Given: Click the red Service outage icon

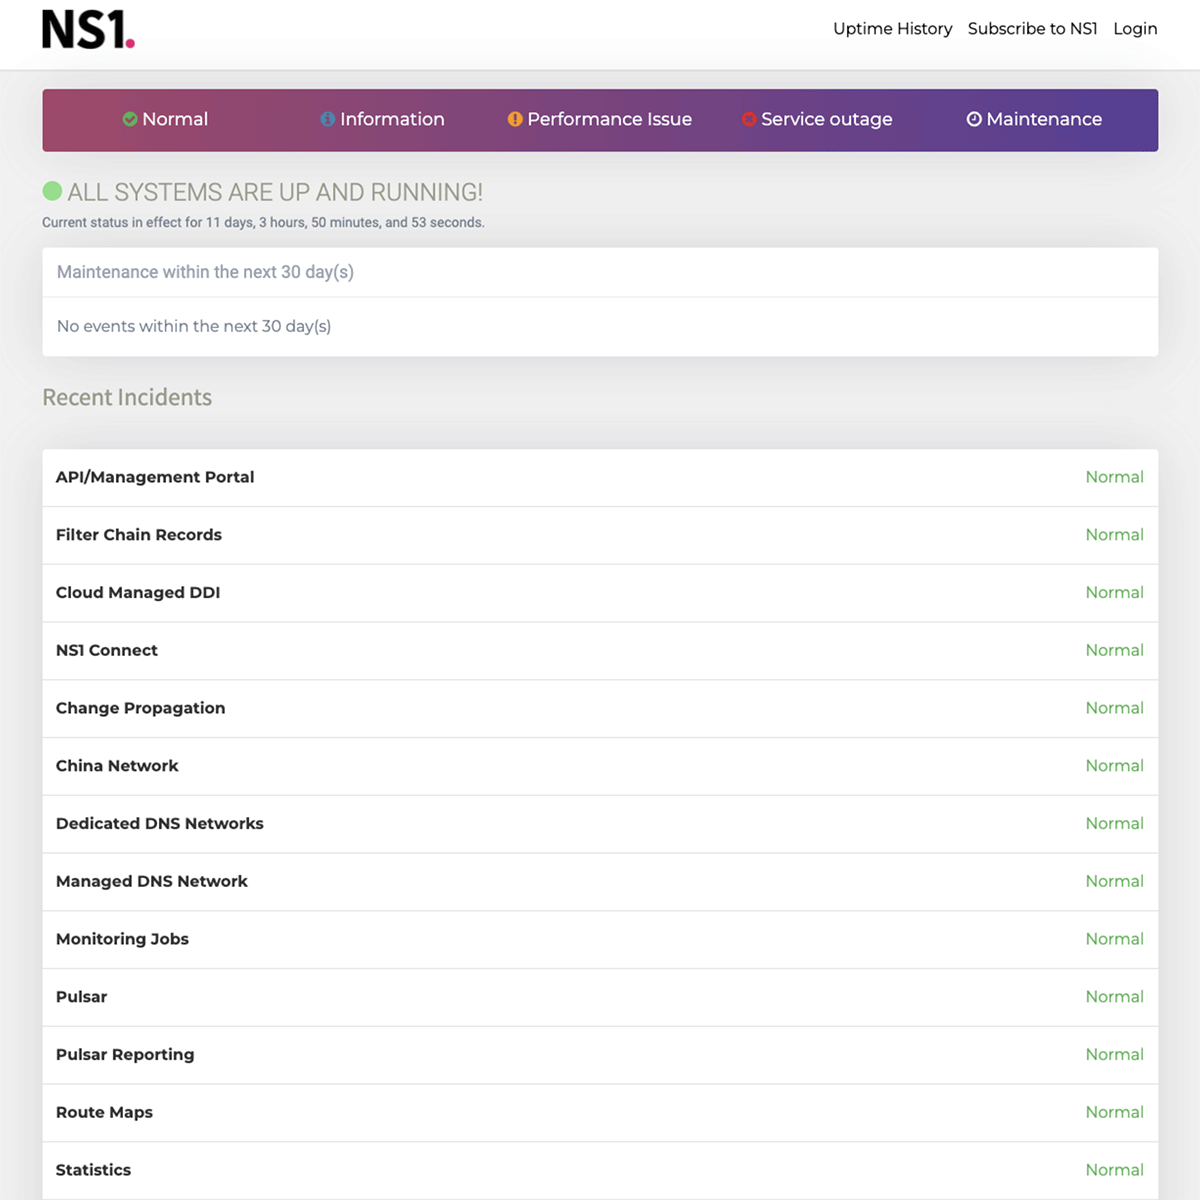Looking at the screenshot, I should (748, 119).
